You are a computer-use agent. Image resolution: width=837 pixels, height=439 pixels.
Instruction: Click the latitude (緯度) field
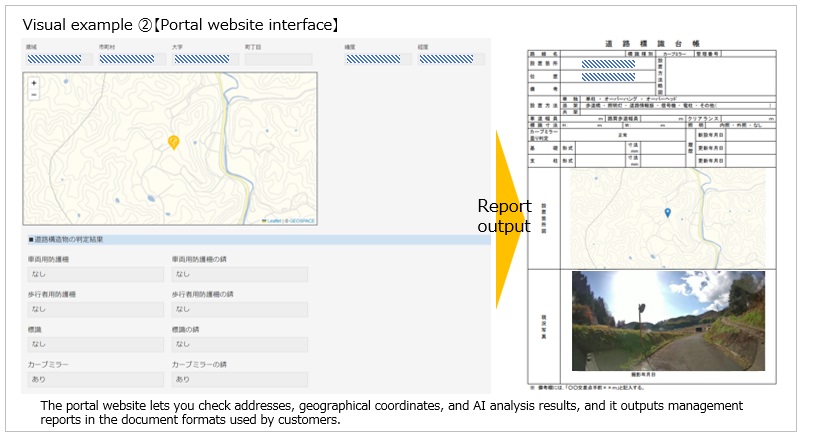click(x=376, y=59)
